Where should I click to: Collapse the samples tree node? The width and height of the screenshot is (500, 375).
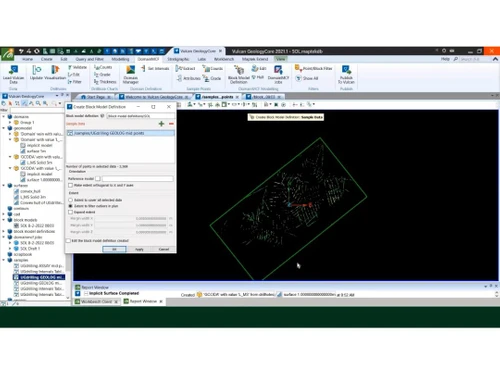4,260
